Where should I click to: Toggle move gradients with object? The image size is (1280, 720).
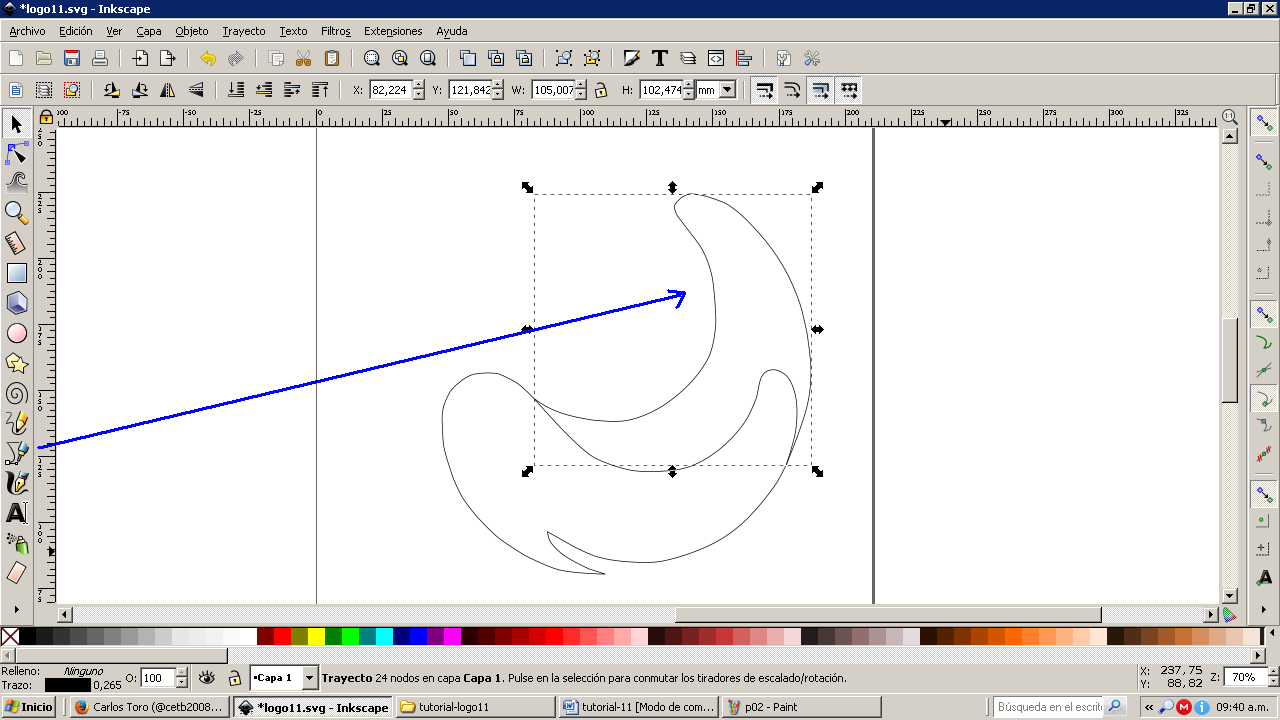click(820, 90)
